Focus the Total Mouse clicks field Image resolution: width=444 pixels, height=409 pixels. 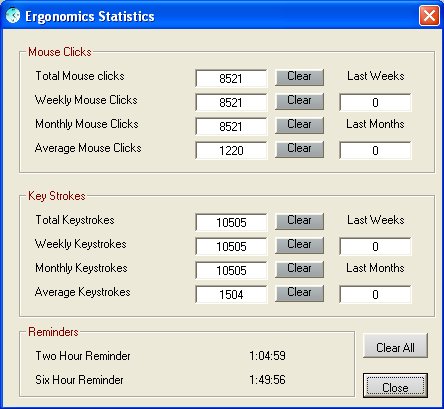point(231,78)
